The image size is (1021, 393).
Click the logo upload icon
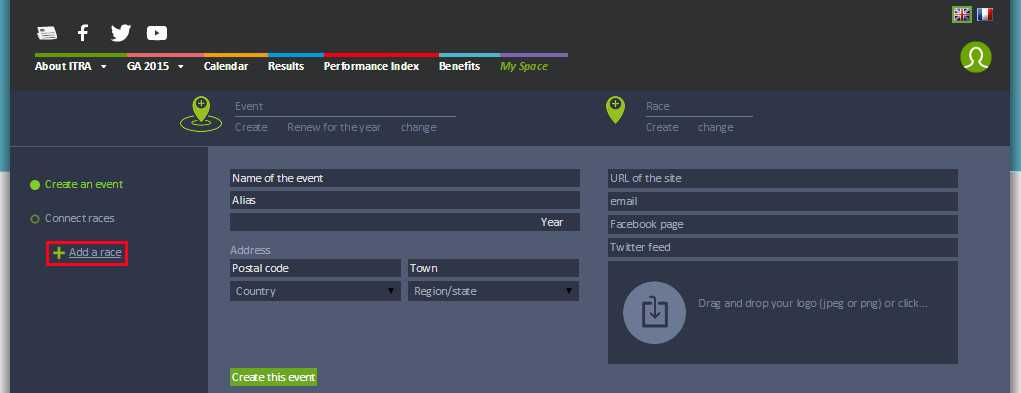[x=654, y=312]
